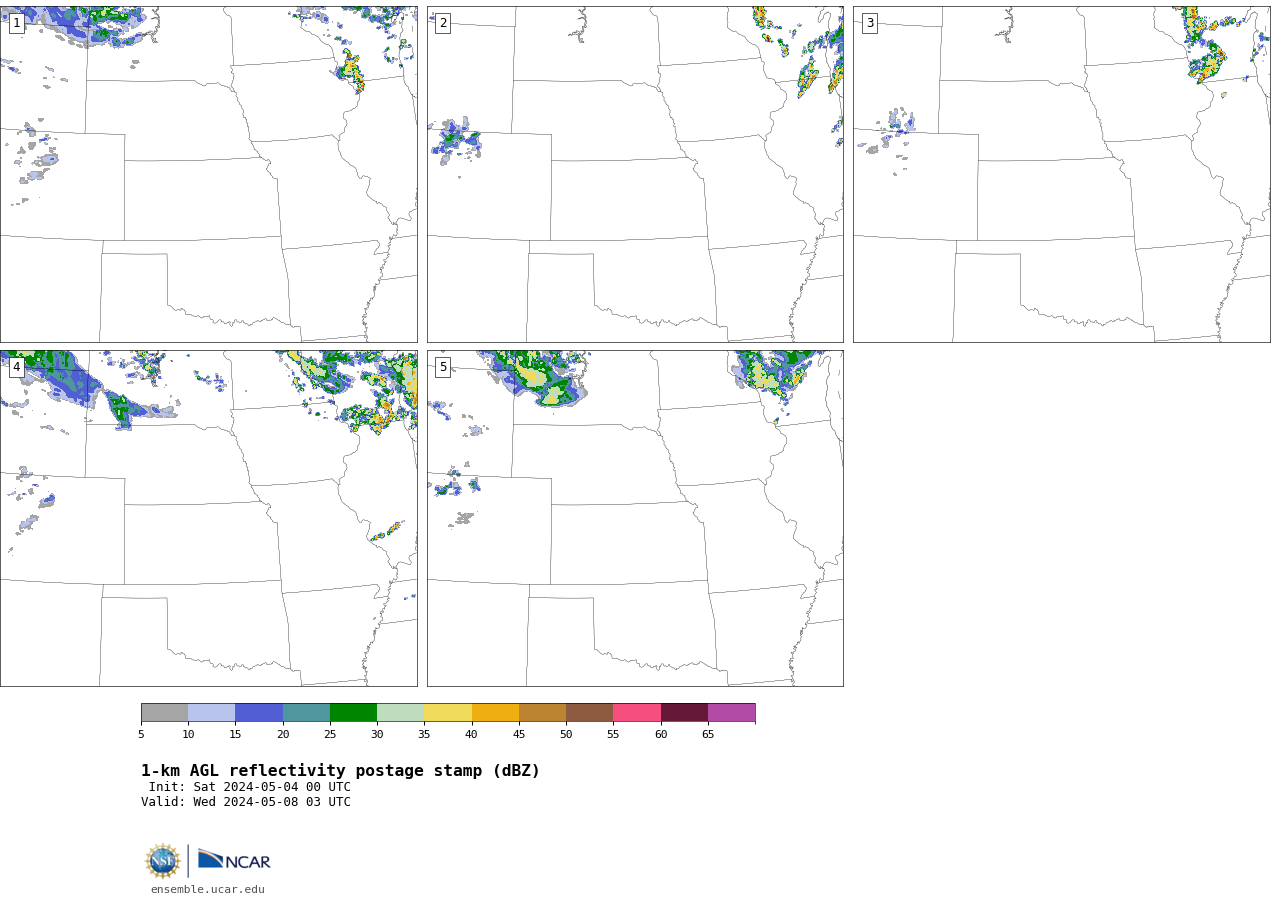Click the panel number label 4
The image size is (1280, 901).
(16, 367)
